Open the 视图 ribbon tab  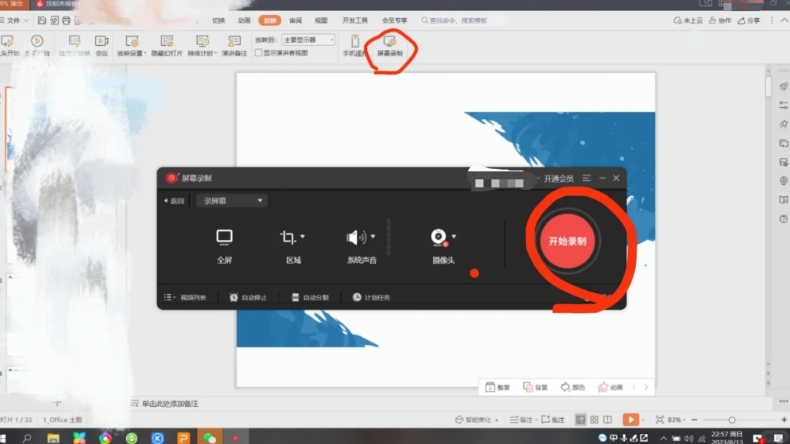point(321,20)
